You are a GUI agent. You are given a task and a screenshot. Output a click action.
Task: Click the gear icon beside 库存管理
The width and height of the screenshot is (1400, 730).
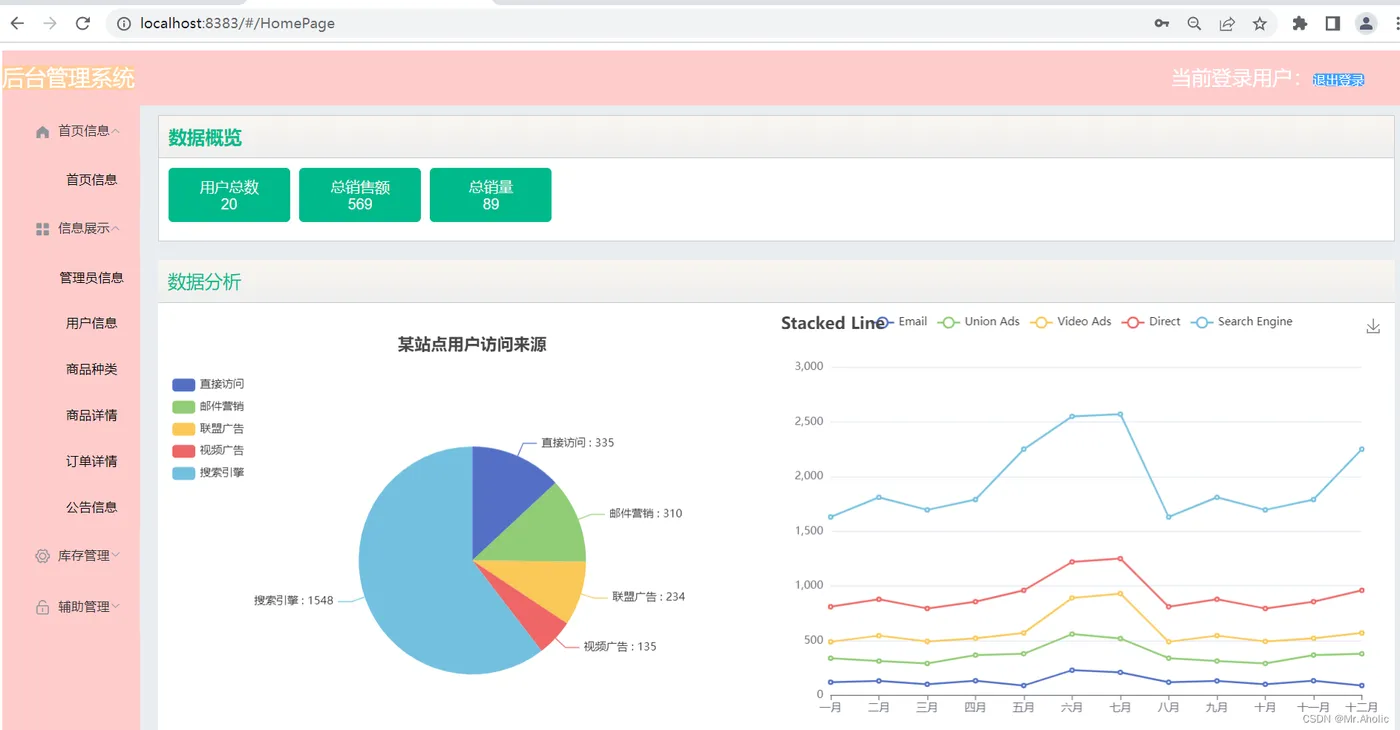(x=42, y=556)
